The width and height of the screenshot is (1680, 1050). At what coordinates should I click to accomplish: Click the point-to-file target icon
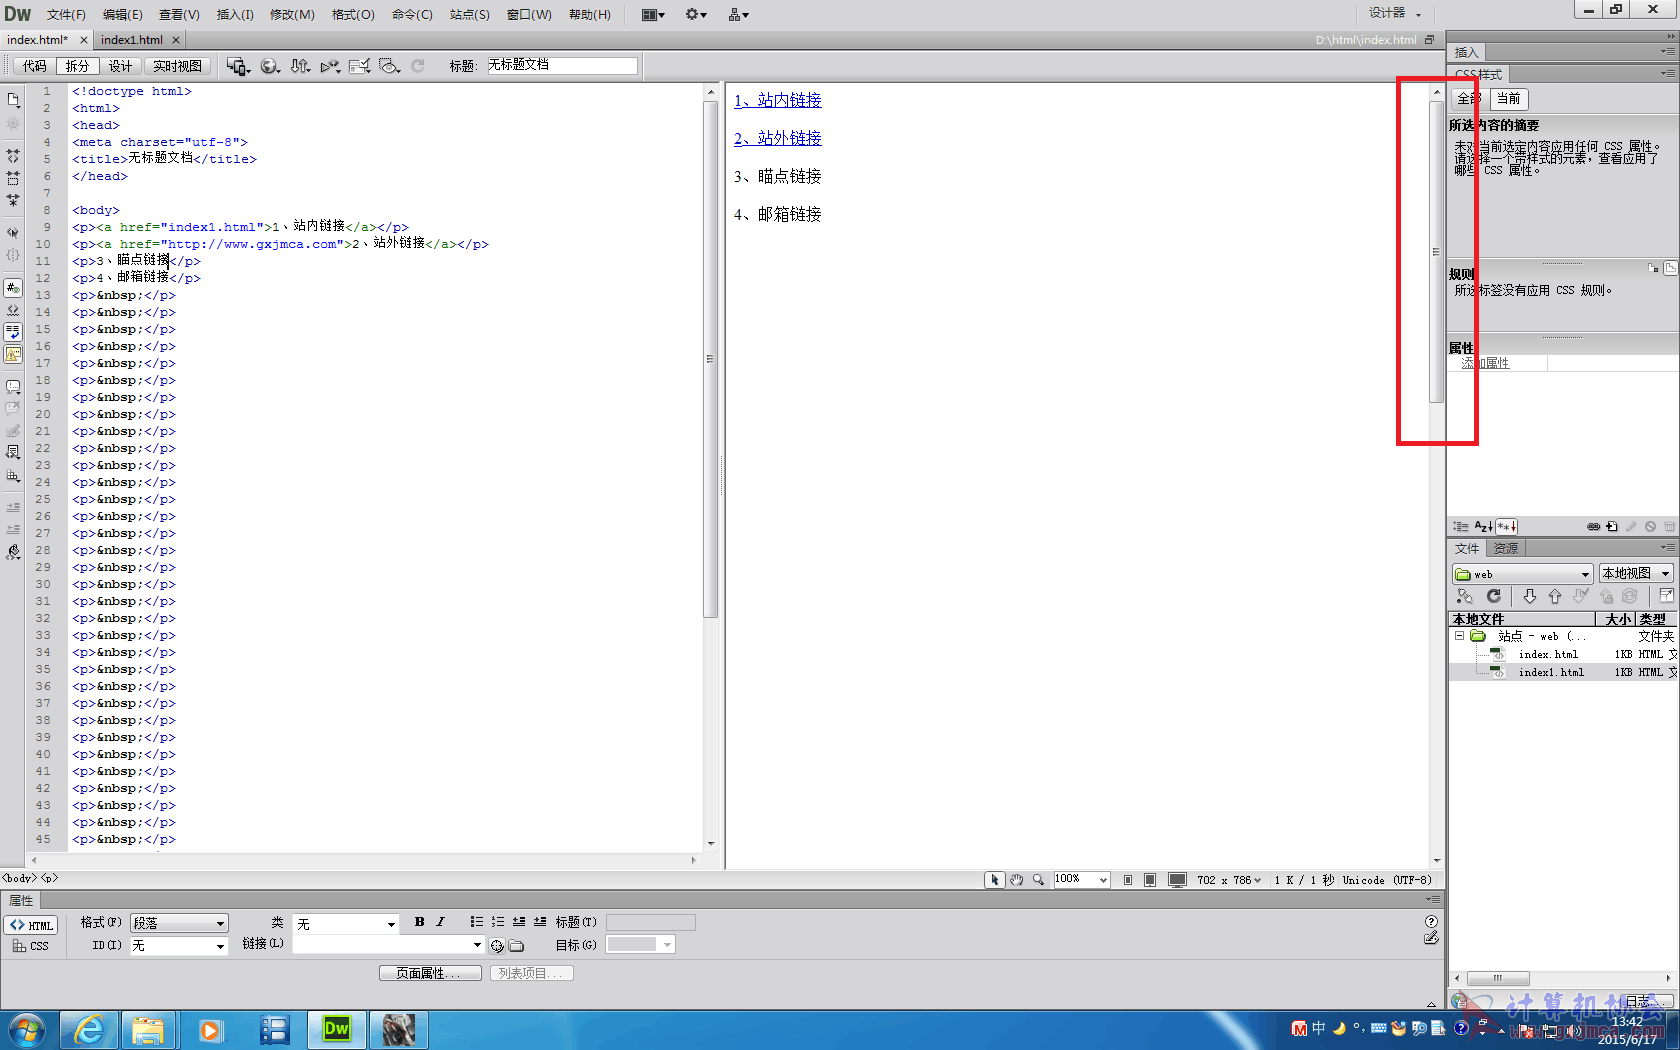click(497, 946)
